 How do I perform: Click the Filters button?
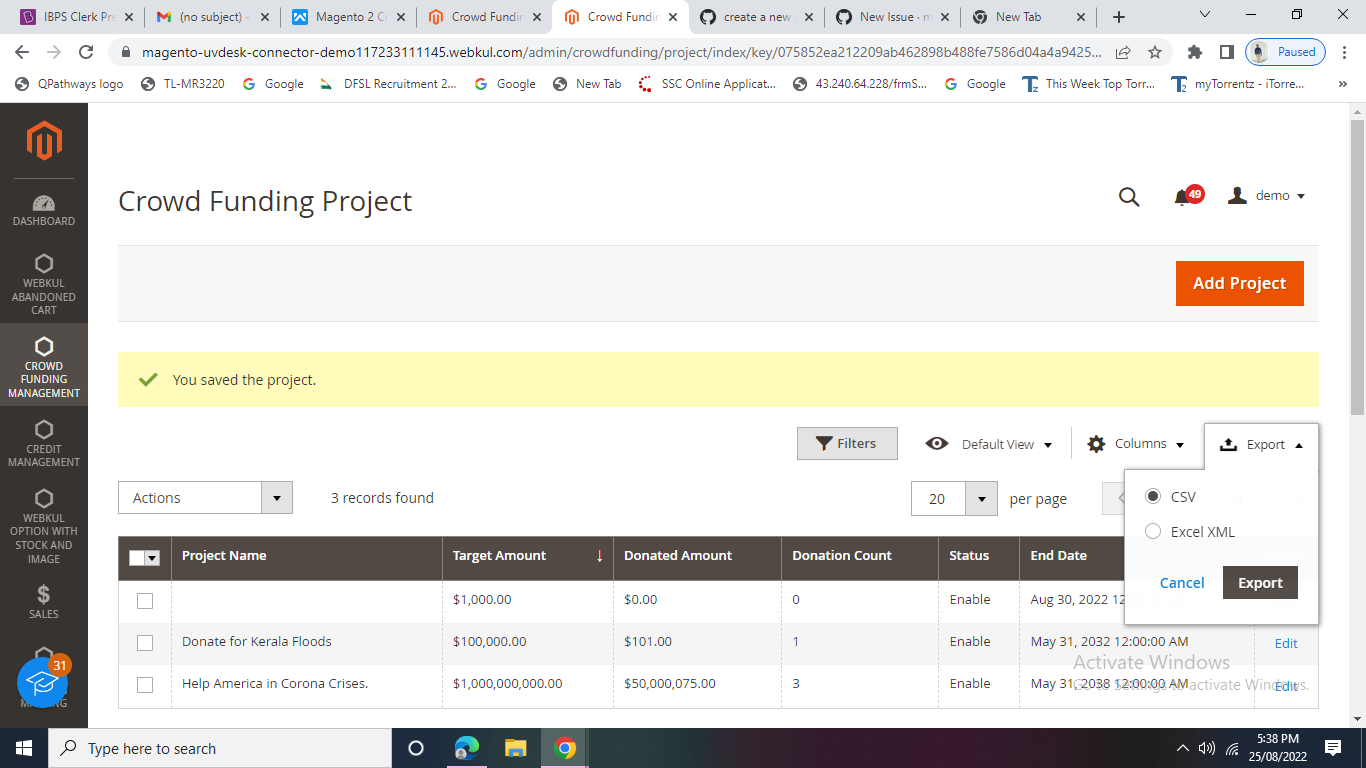coord(847,443)
